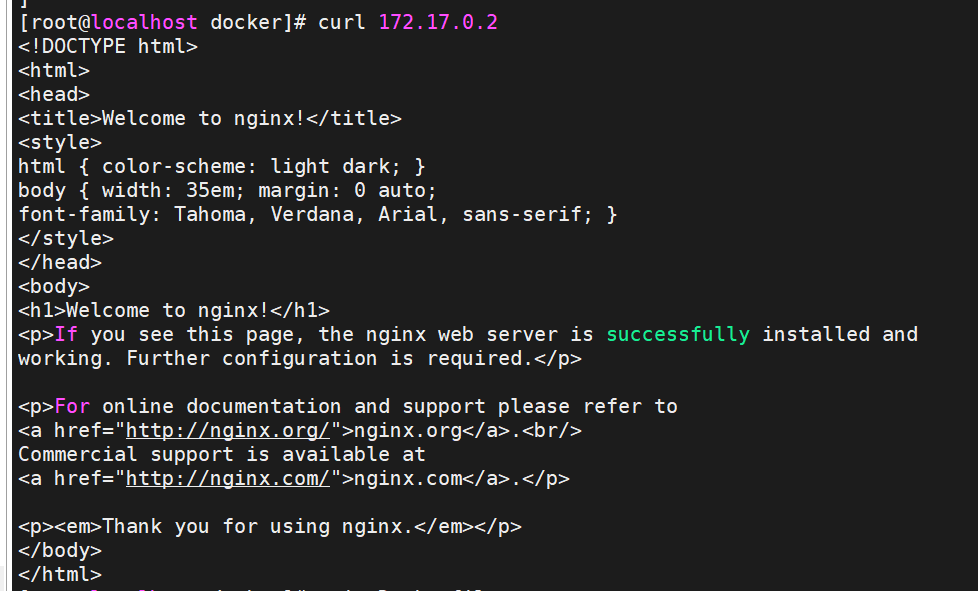Click the 'font-family: Tahoma' line
This screenshot has height=591, width=978.
pyautogui.click(x=317, y=214)
